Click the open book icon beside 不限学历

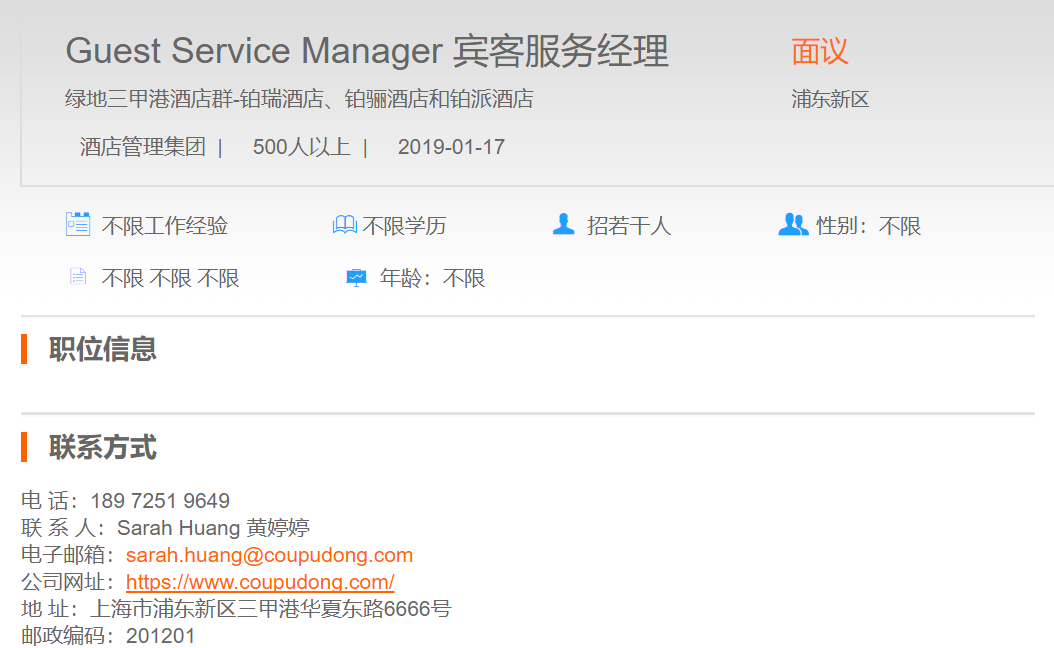[x=344, y=225]
